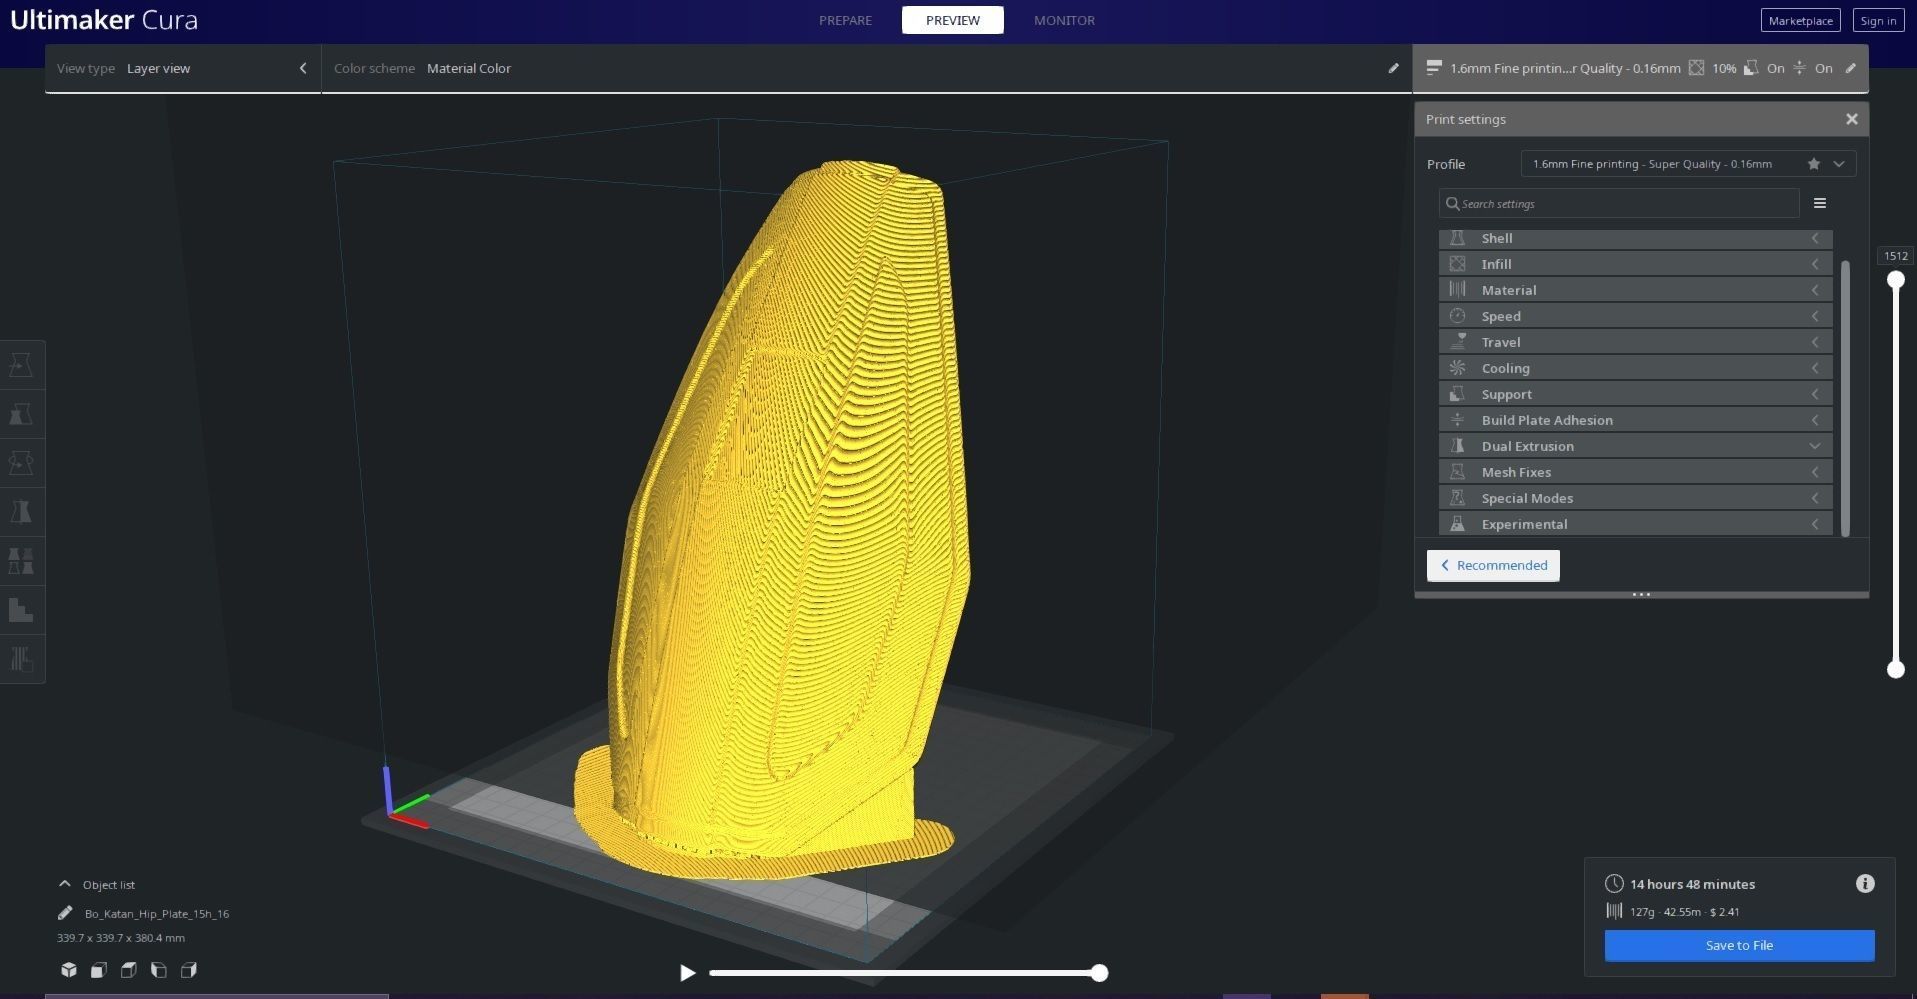This screenshot has height=999, width=1917.
Task: Open the Marketplace
Action: (x=1801, y=20)
